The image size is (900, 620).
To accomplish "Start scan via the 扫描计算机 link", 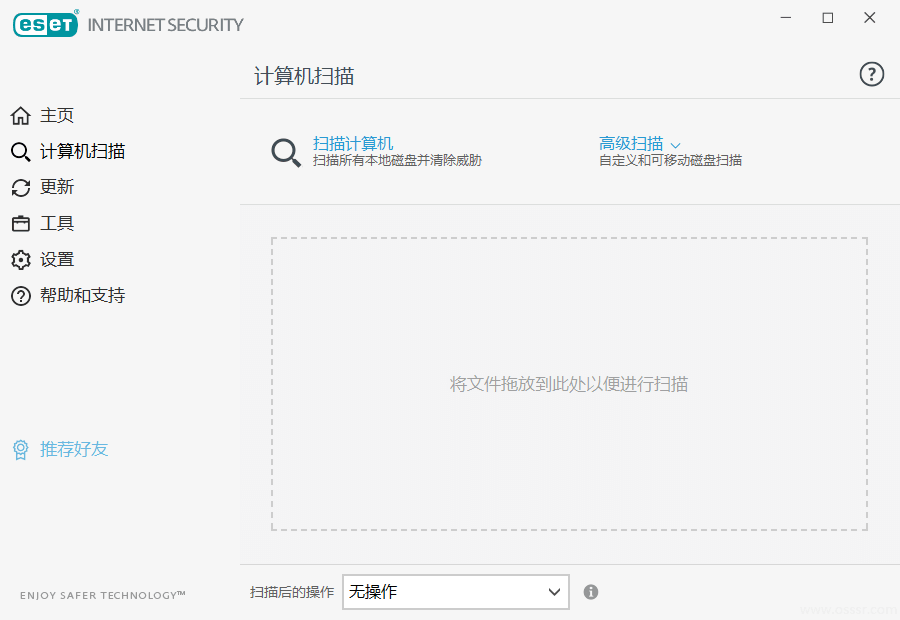I will point(353,143).
